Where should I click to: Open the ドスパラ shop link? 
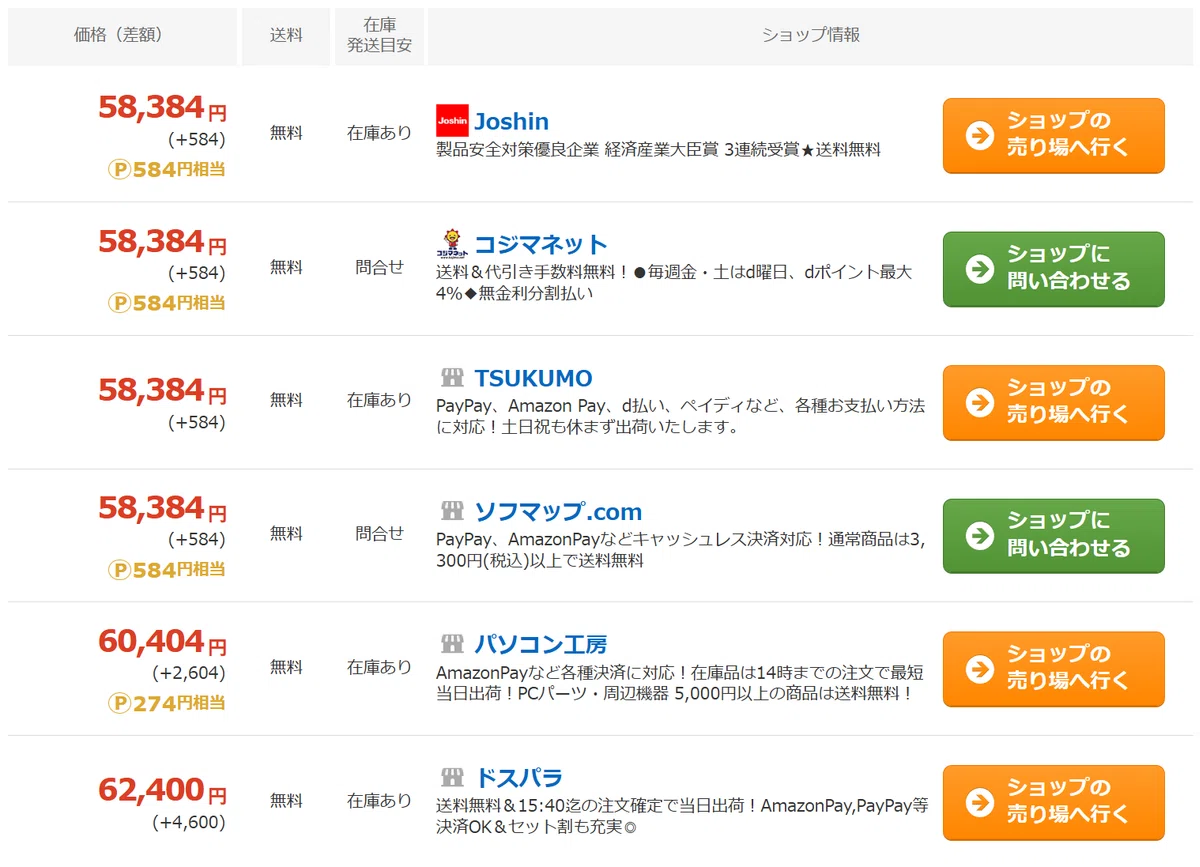(x=518, y=777)
